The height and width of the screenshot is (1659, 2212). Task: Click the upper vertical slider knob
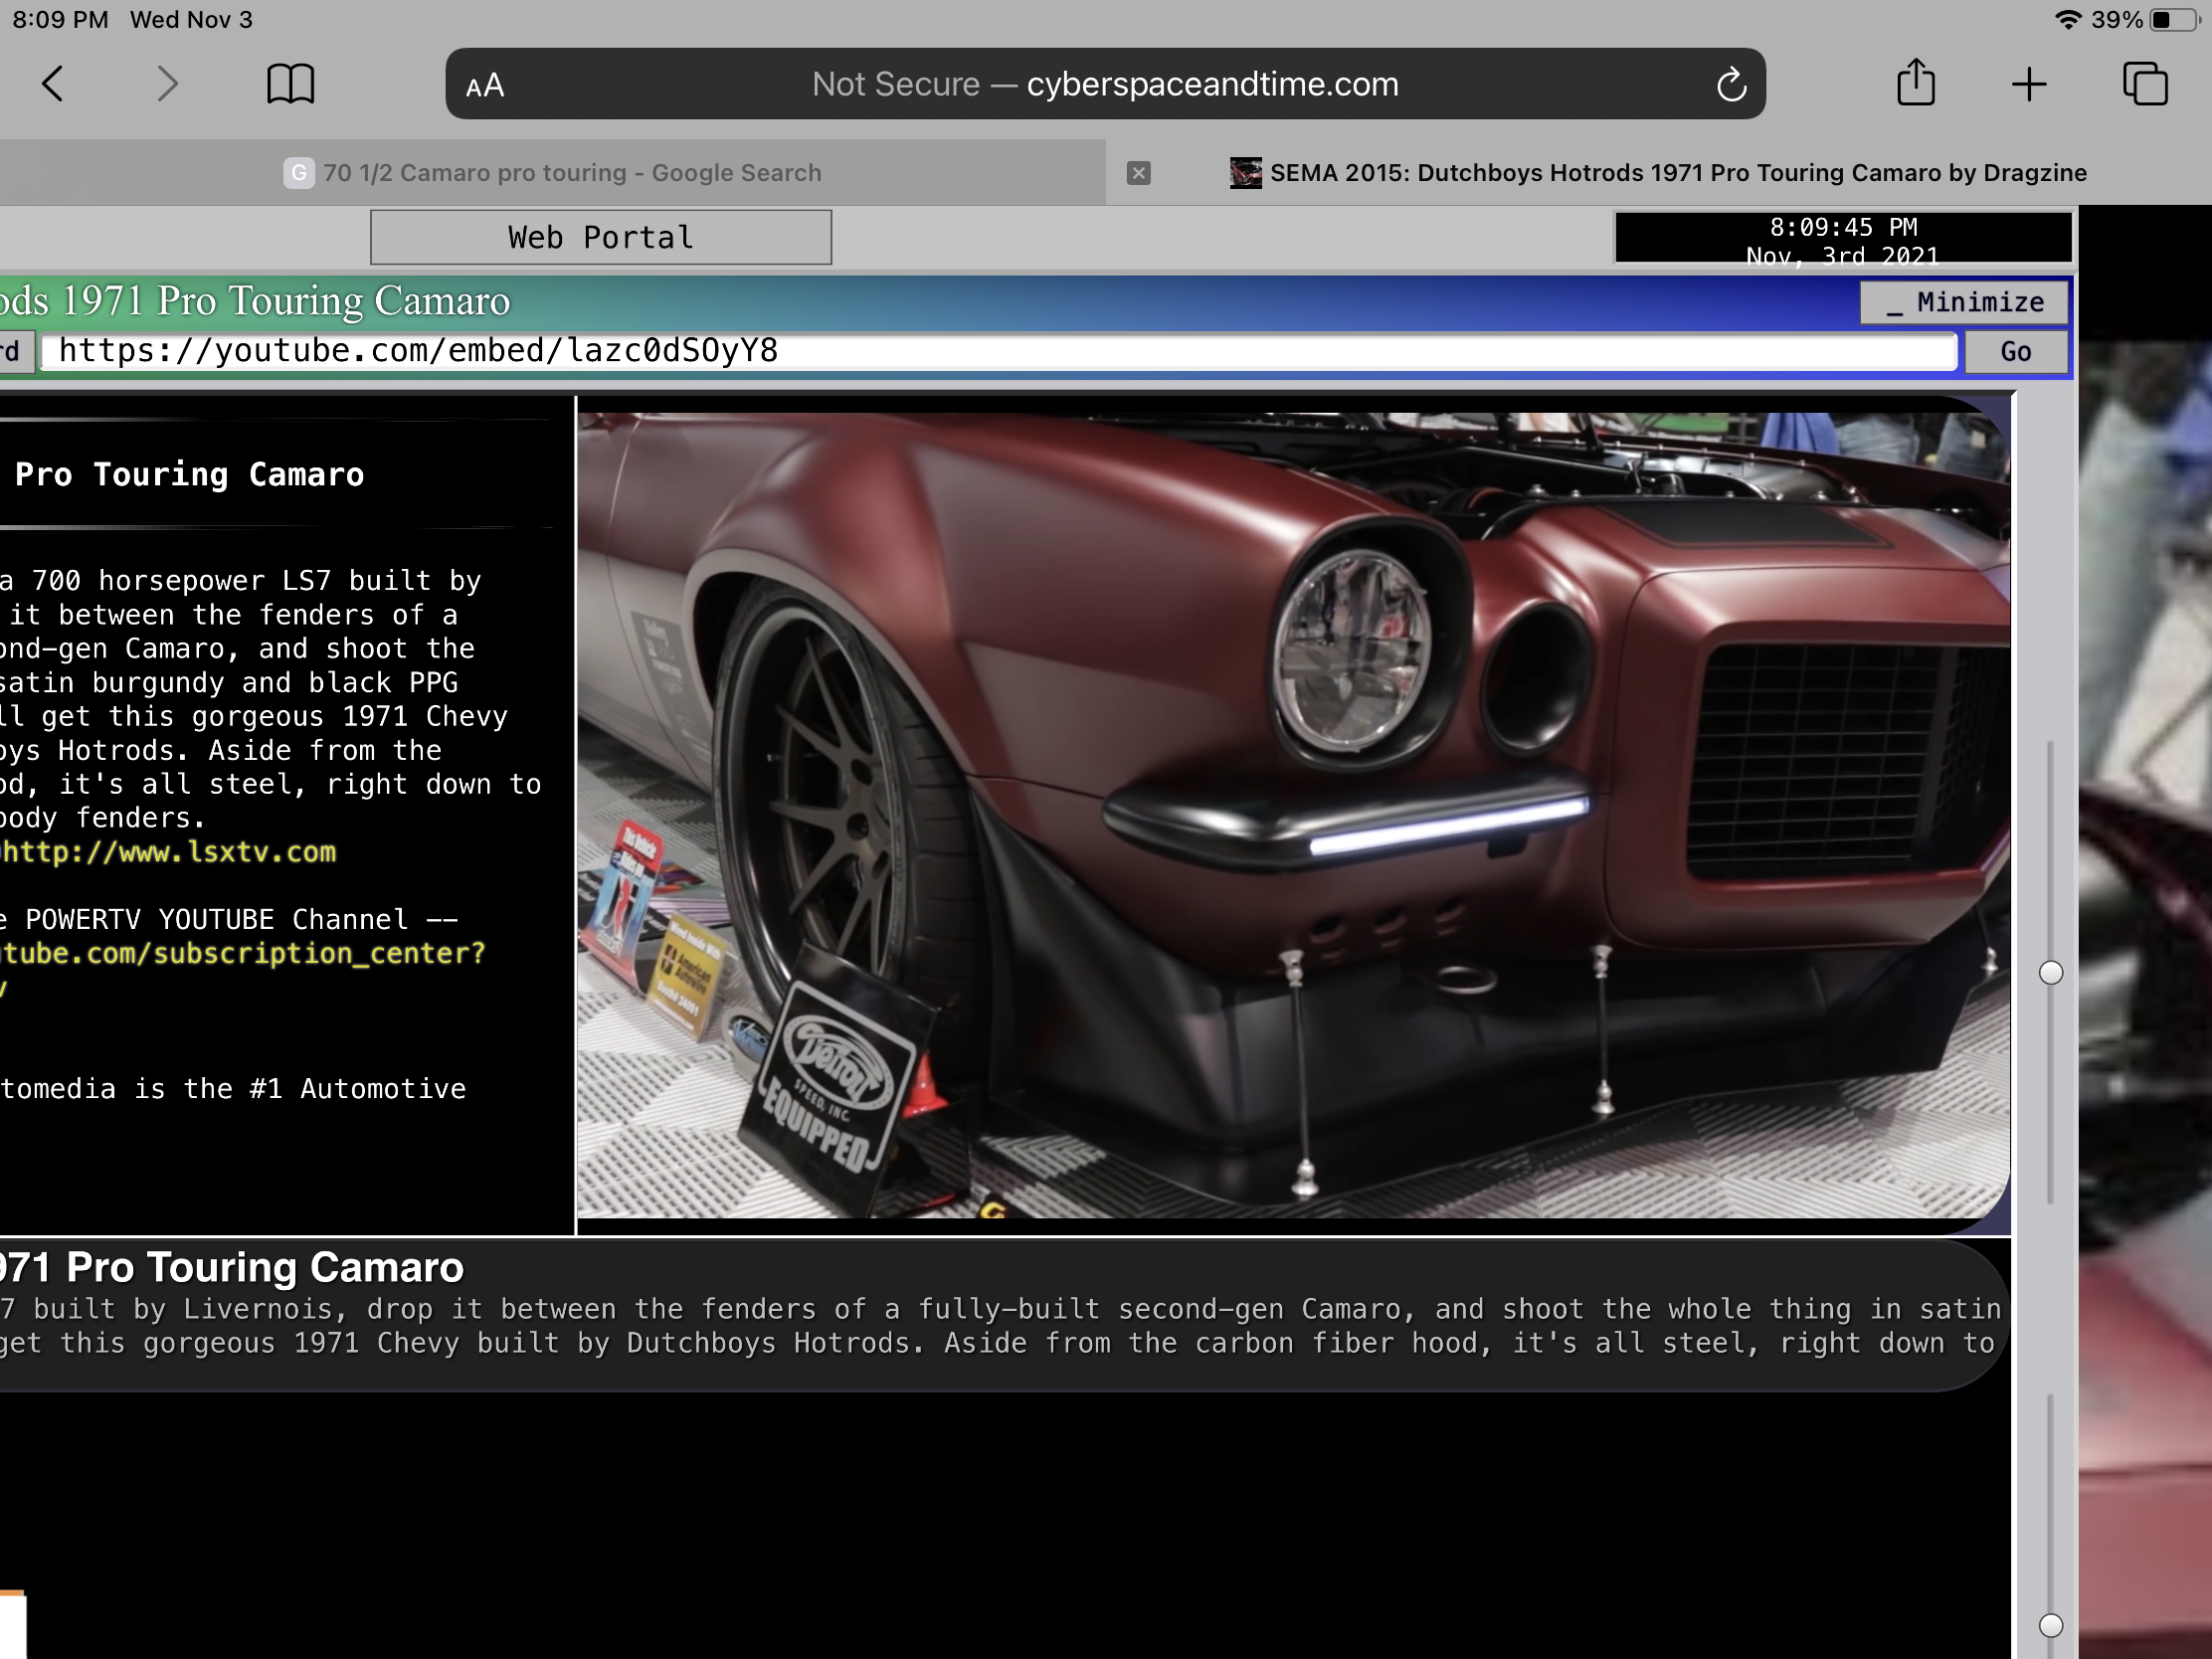[x=2050, y=972]
